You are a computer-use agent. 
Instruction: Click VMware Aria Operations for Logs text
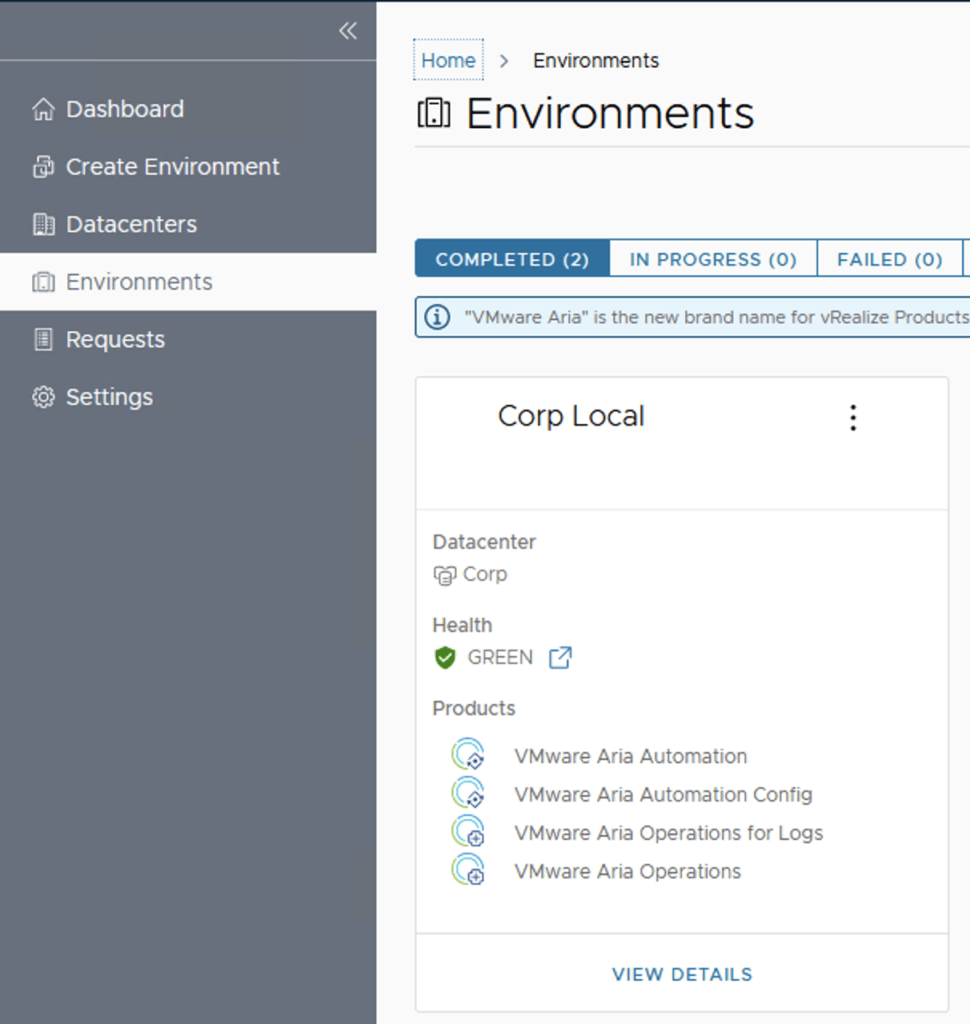(x=668, y=833)
